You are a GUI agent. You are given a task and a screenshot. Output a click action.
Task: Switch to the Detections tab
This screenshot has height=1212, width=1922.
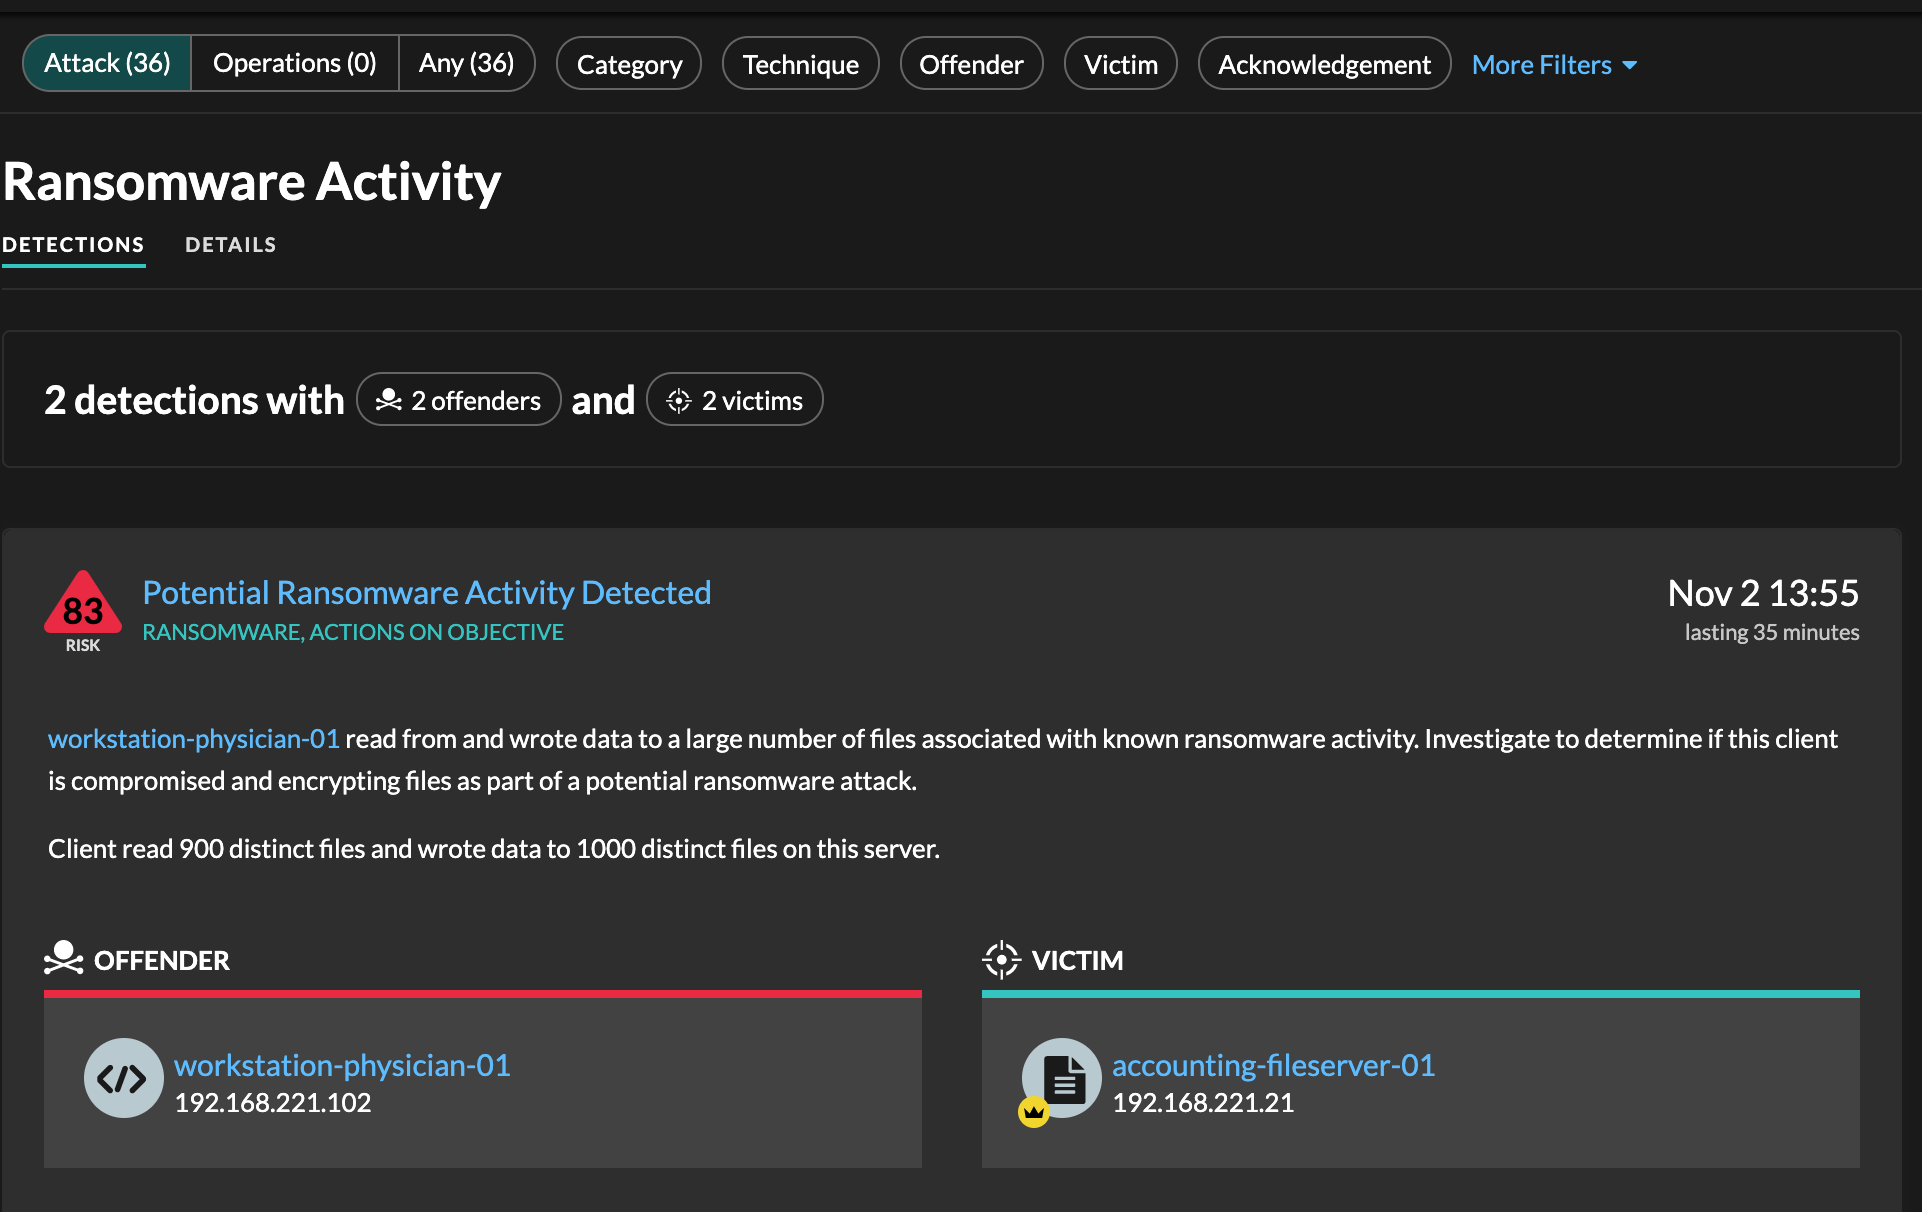tap(73, 245)
